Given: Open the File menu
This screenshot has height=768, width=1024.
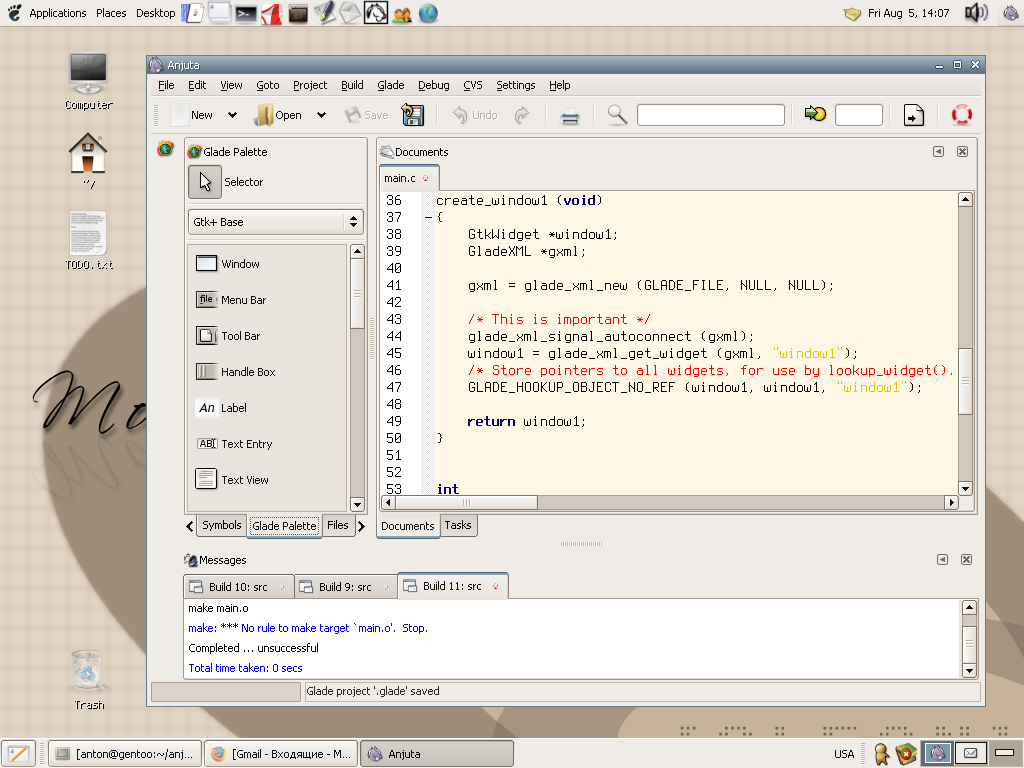Looking at the screenshot, I should 166,85.
